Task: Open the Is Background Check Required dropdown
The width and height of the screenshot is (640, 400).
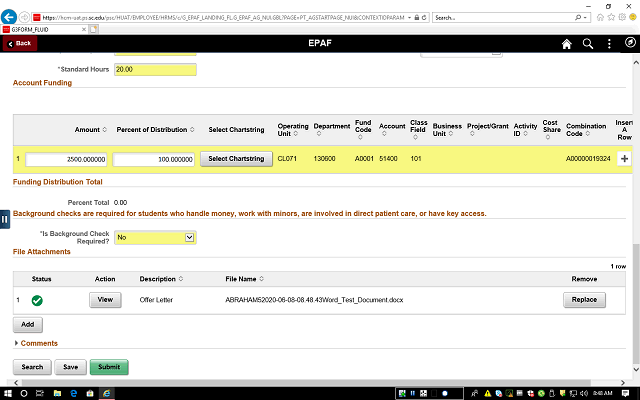Action: 155,238
